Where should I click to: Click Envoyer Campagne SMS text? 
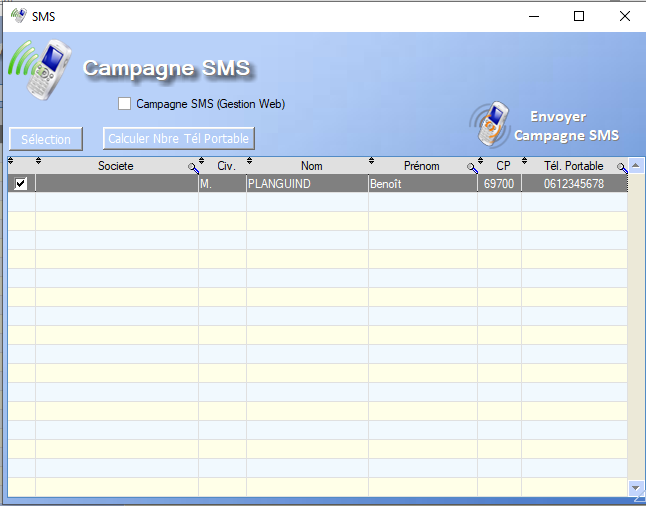[565, 126]
